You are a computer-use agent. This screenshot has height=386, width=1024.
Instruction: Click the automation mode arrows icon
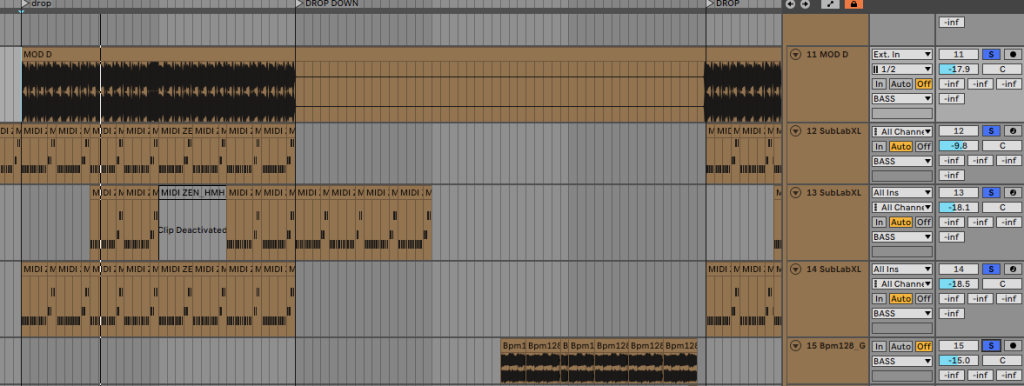click(x=830, y=4)
